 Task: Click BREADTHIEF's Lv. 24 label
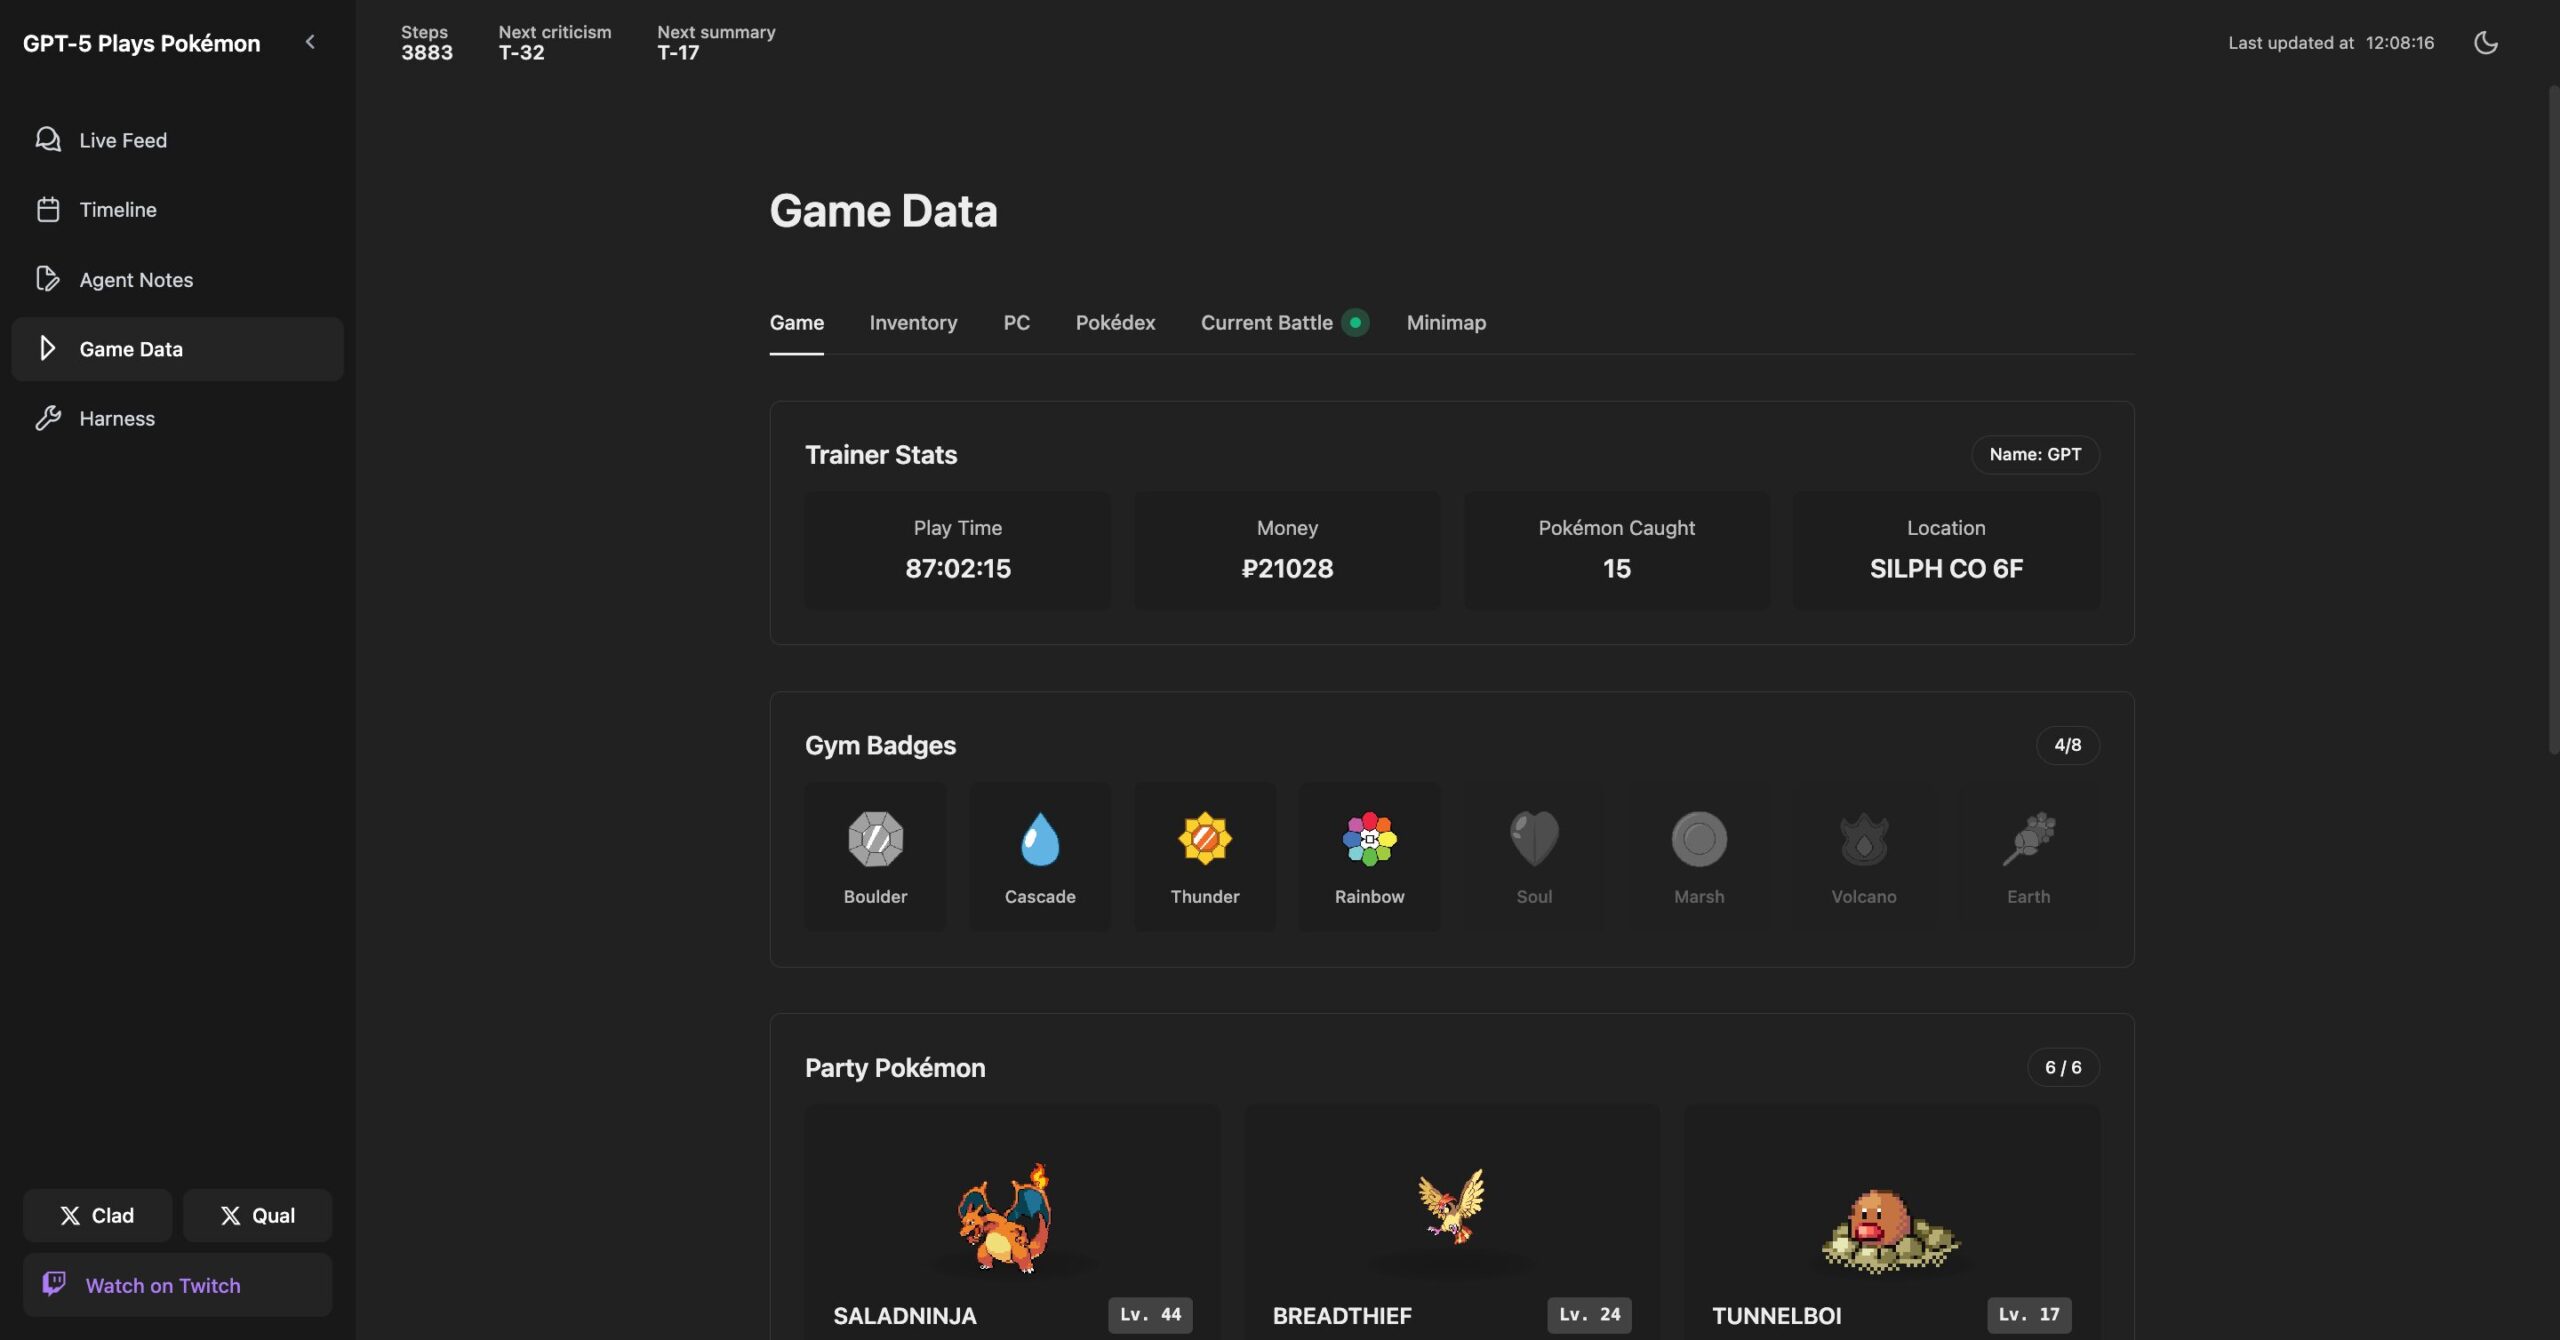pyautogui.click(x=1589, y=1315)
